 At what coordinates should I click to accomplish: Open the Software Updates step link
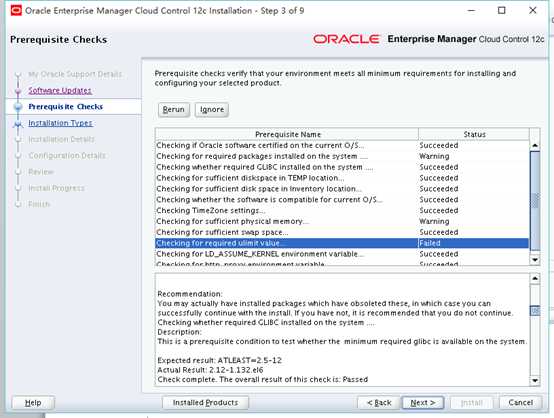[x=60, y=90]
